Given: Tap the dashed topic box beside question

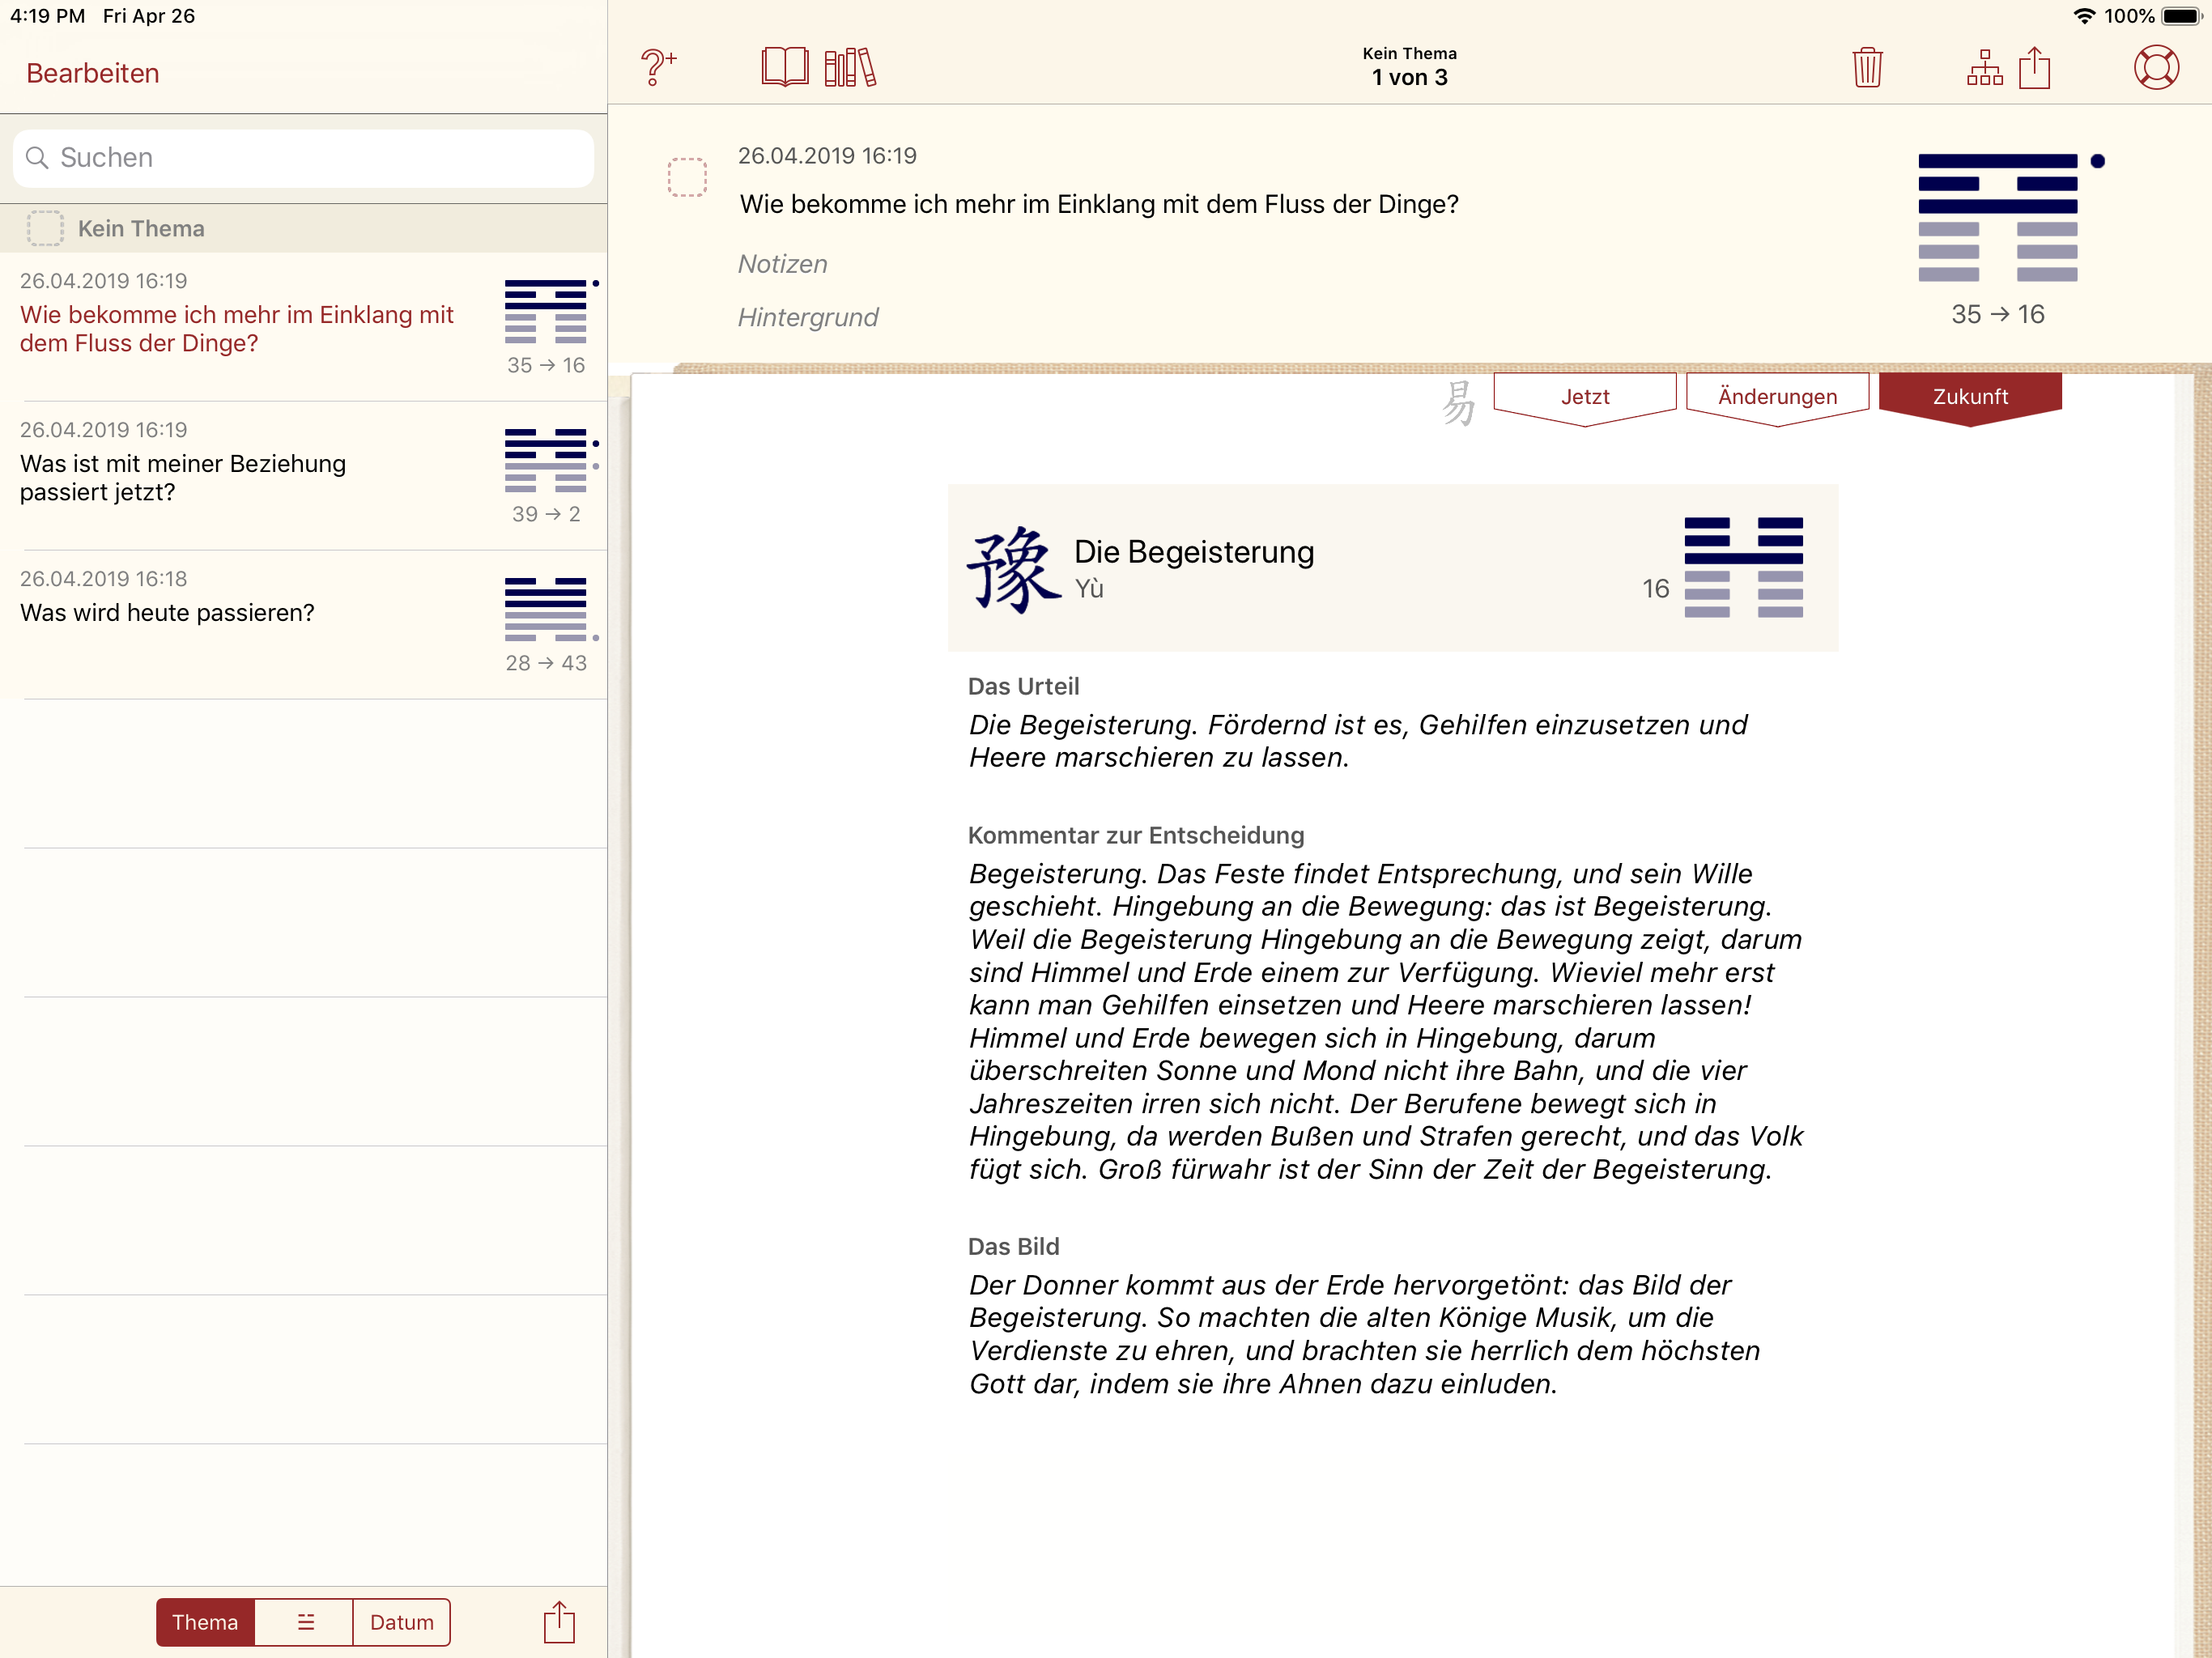Looking at the screenshot, I should [x=687, y=177].
